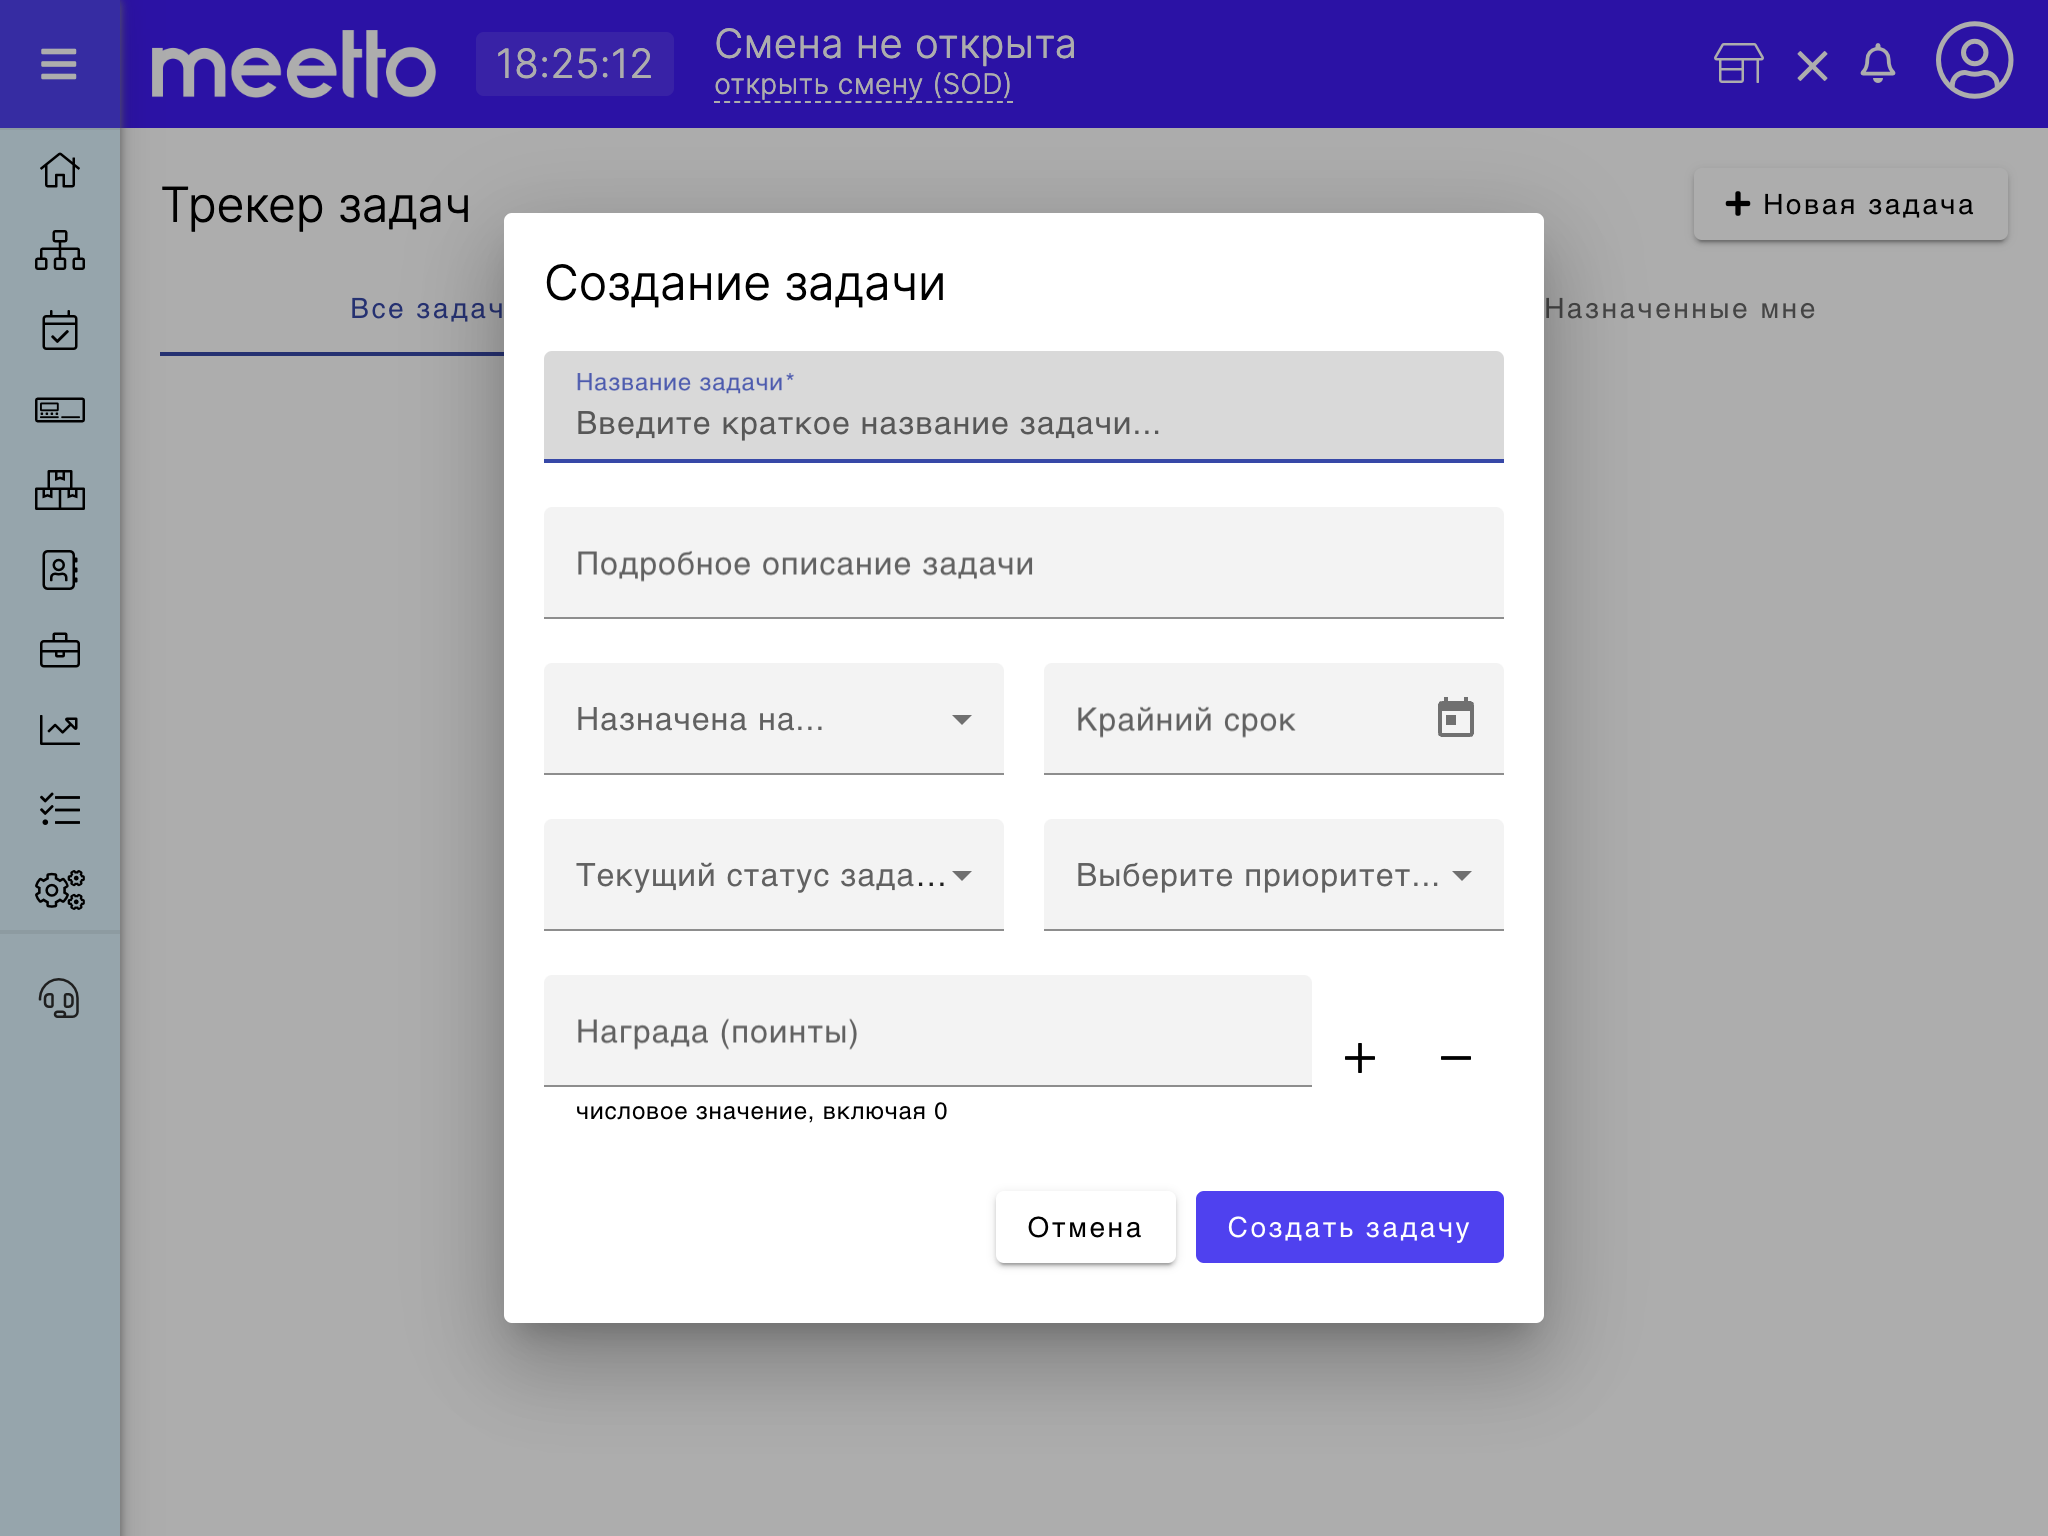Expand the 'Выберите приоритет' priority dropdown
The image size is (2048, 1536).
(1272, 875)
